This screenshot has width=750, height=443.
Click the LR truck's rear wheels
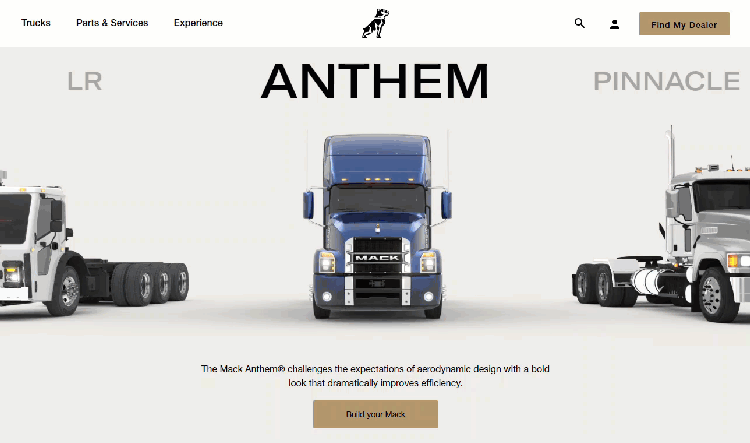(150, 284)
